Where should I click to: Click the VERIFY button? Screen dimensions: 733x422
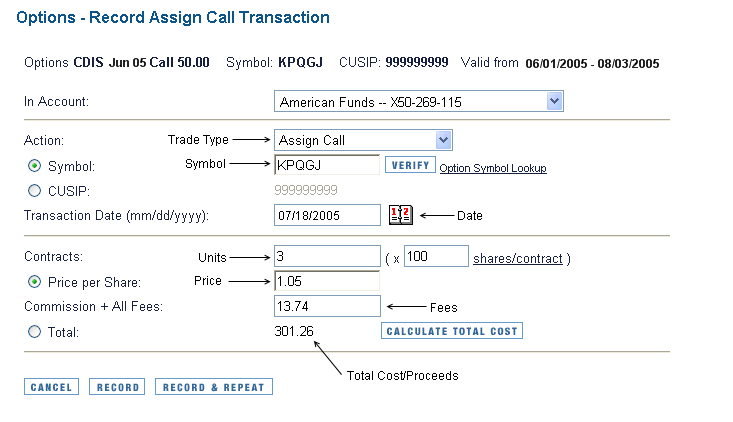[x=410, y=165]
